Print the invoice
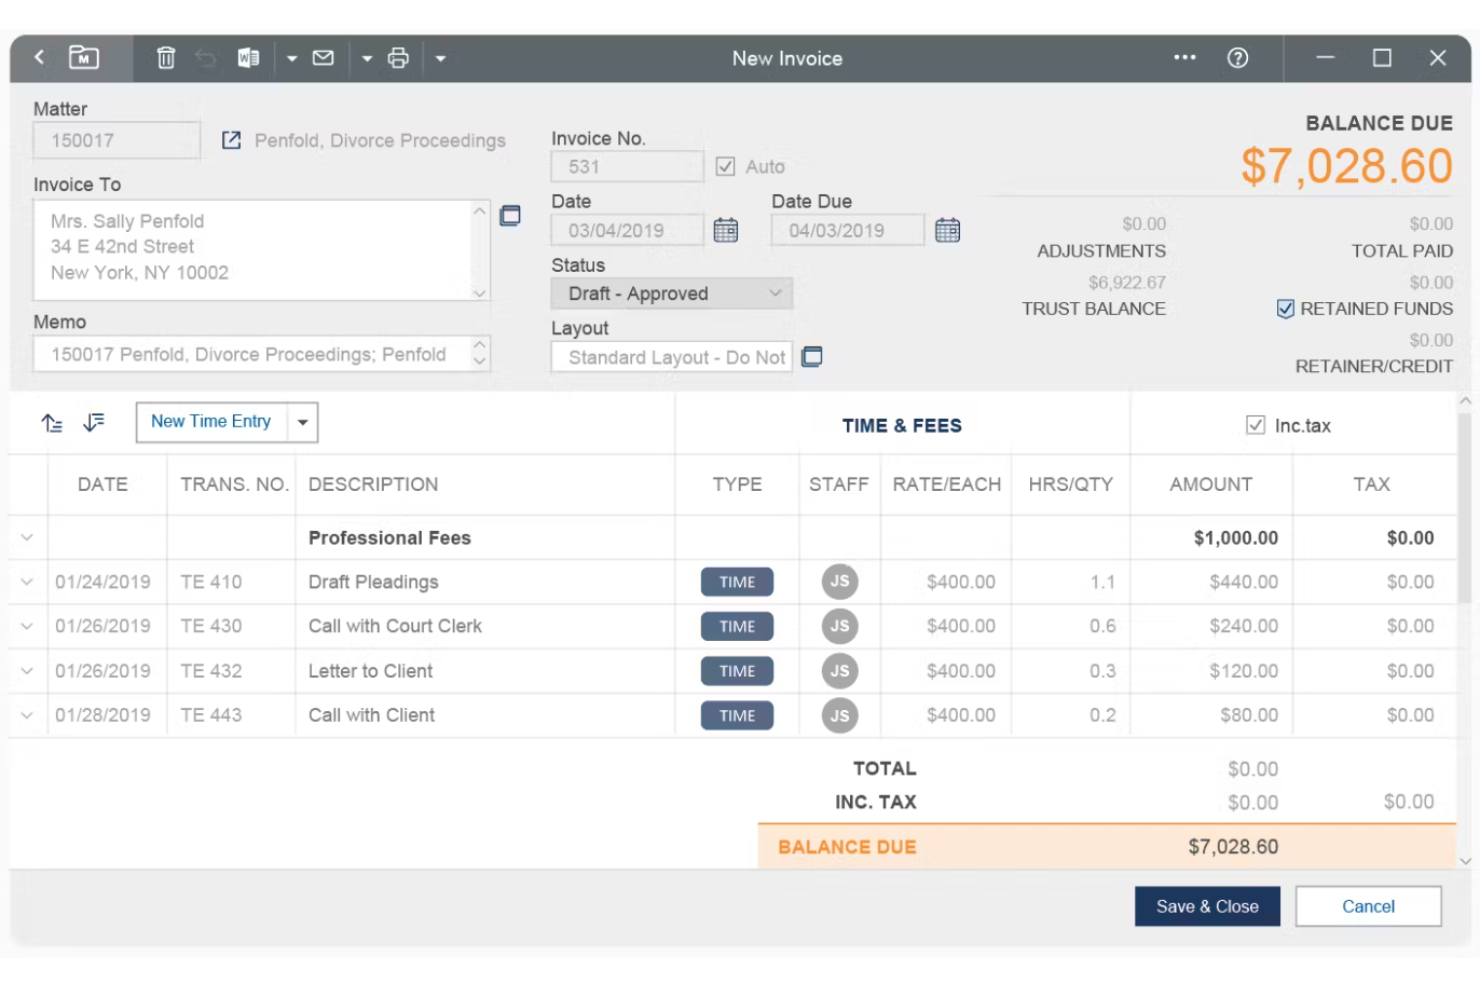Screen dimensions: 1480x987 point(398,58)
